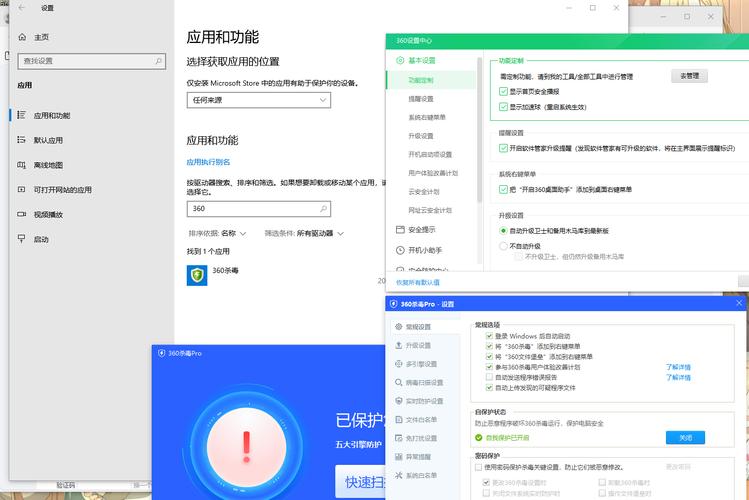
Task: Click the 常规设置 gear icon in 360杀毒Pro settings
Action: pos(398,327)
